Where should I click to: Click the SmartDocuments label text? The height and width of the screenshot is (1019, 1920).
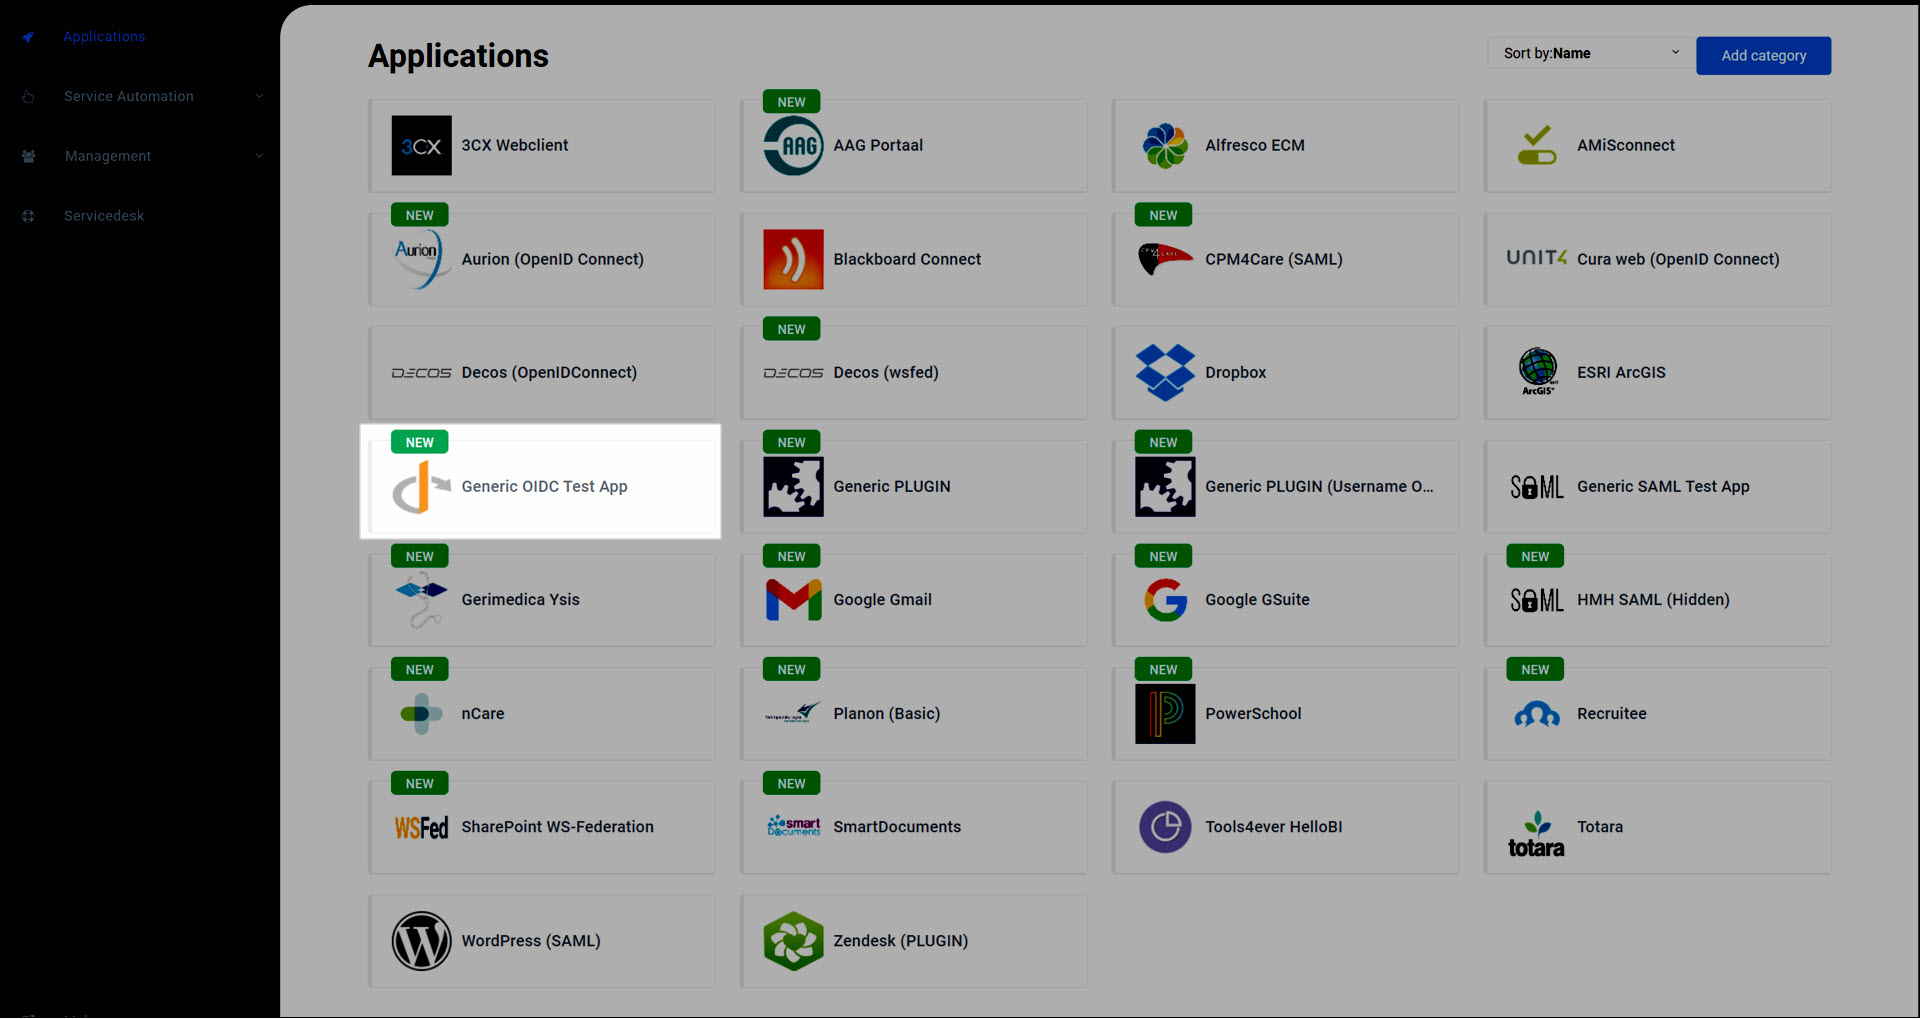pyautogui.click(x=897, y=827)
